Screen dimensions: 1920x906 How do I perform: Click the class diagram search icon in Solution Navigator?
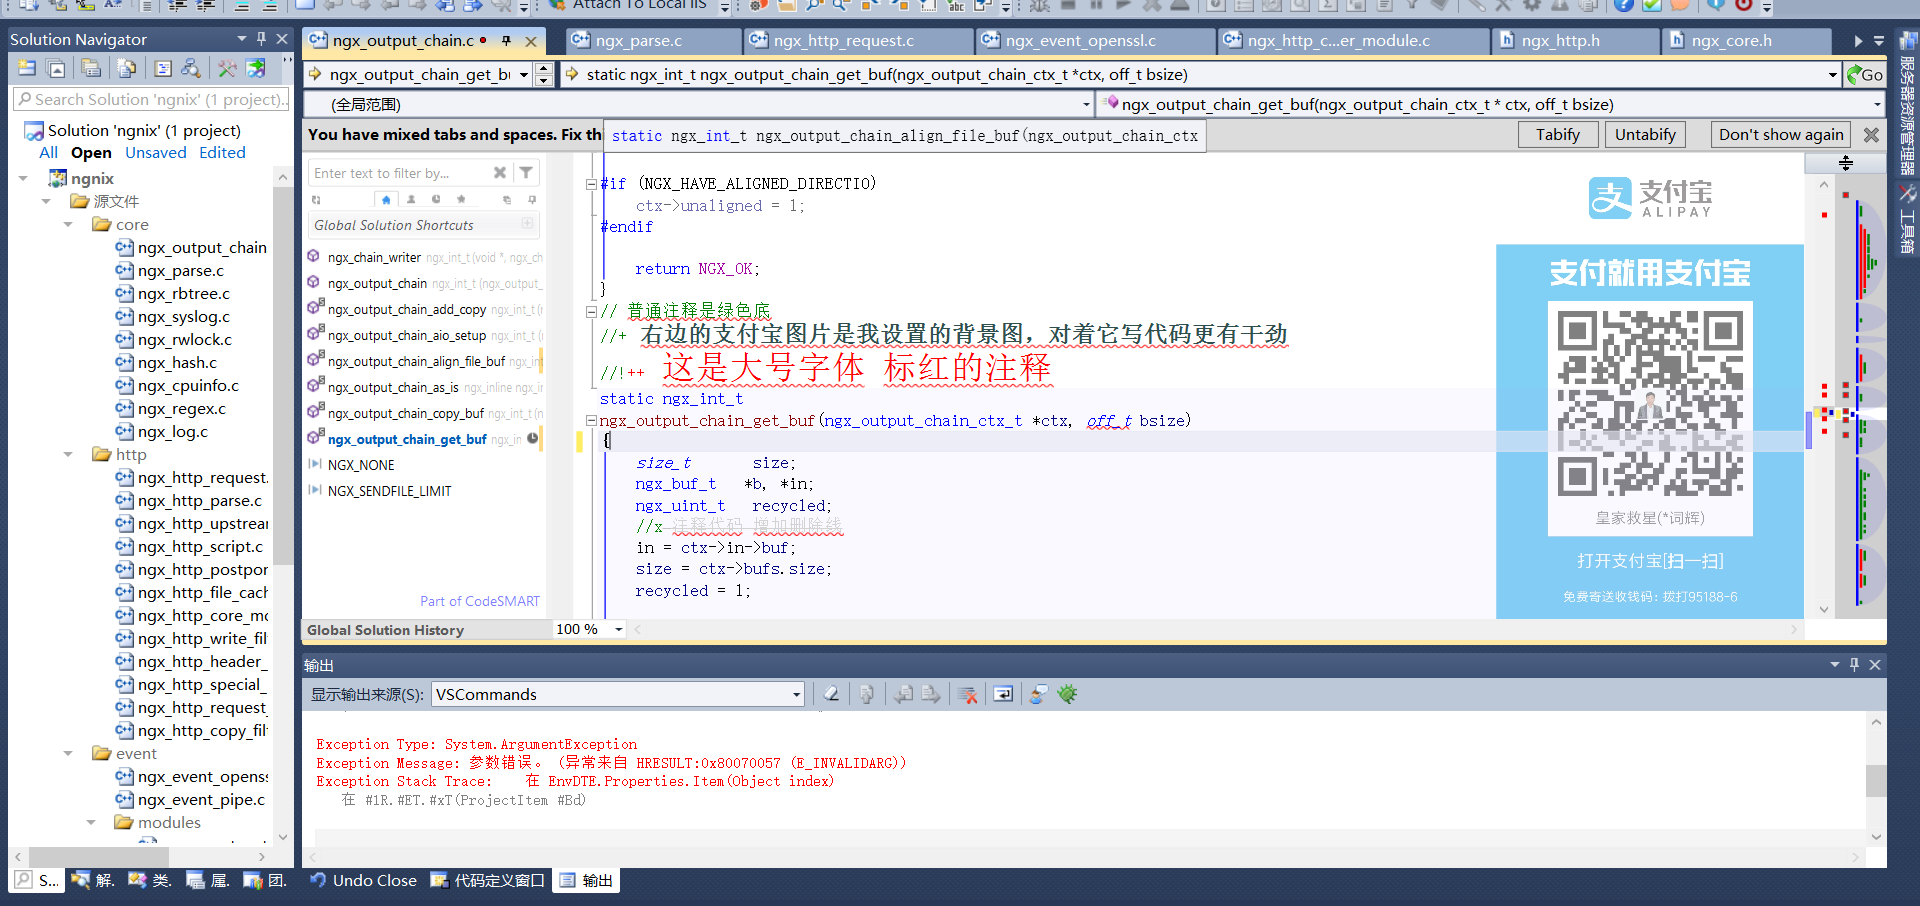[x=191, y=68]
